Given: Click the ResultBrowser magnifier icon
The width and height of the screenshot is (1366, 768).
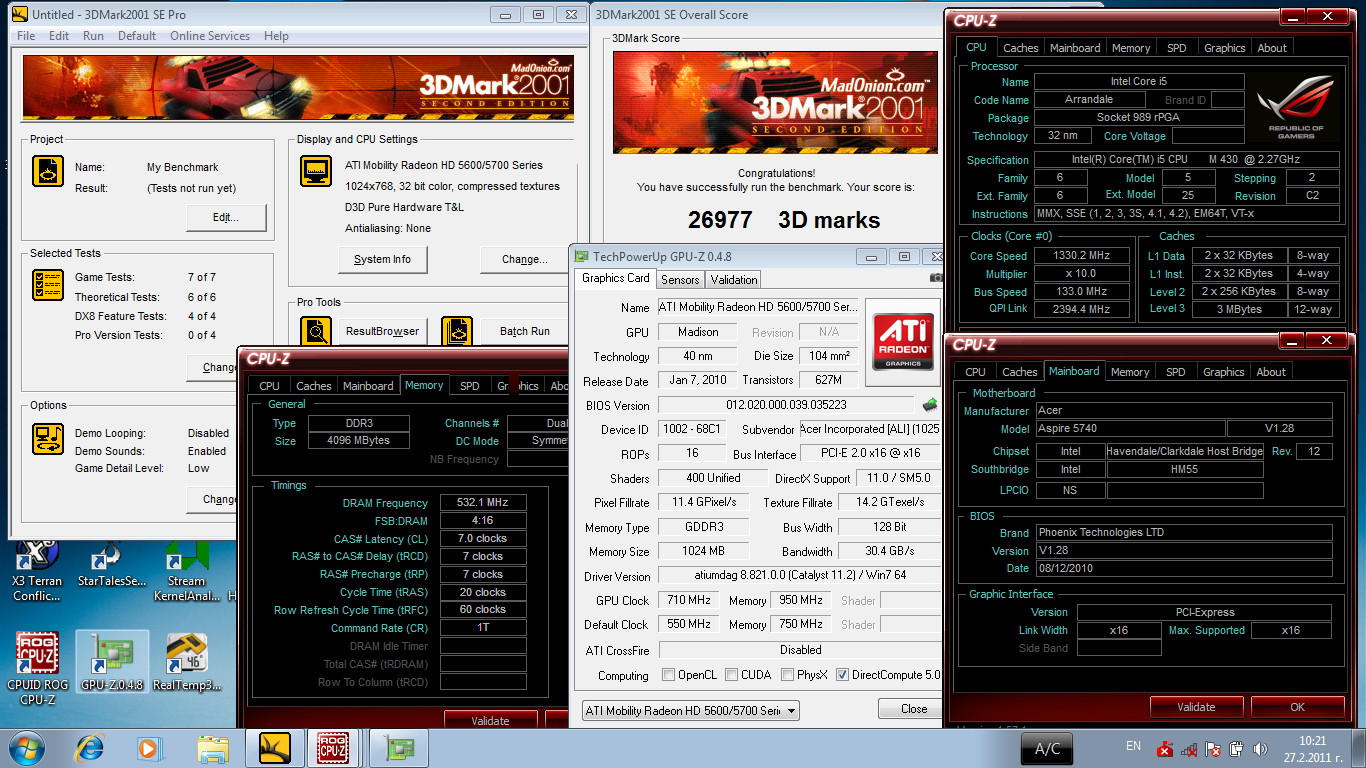Looking at the screenshot, I should (317, 330).
